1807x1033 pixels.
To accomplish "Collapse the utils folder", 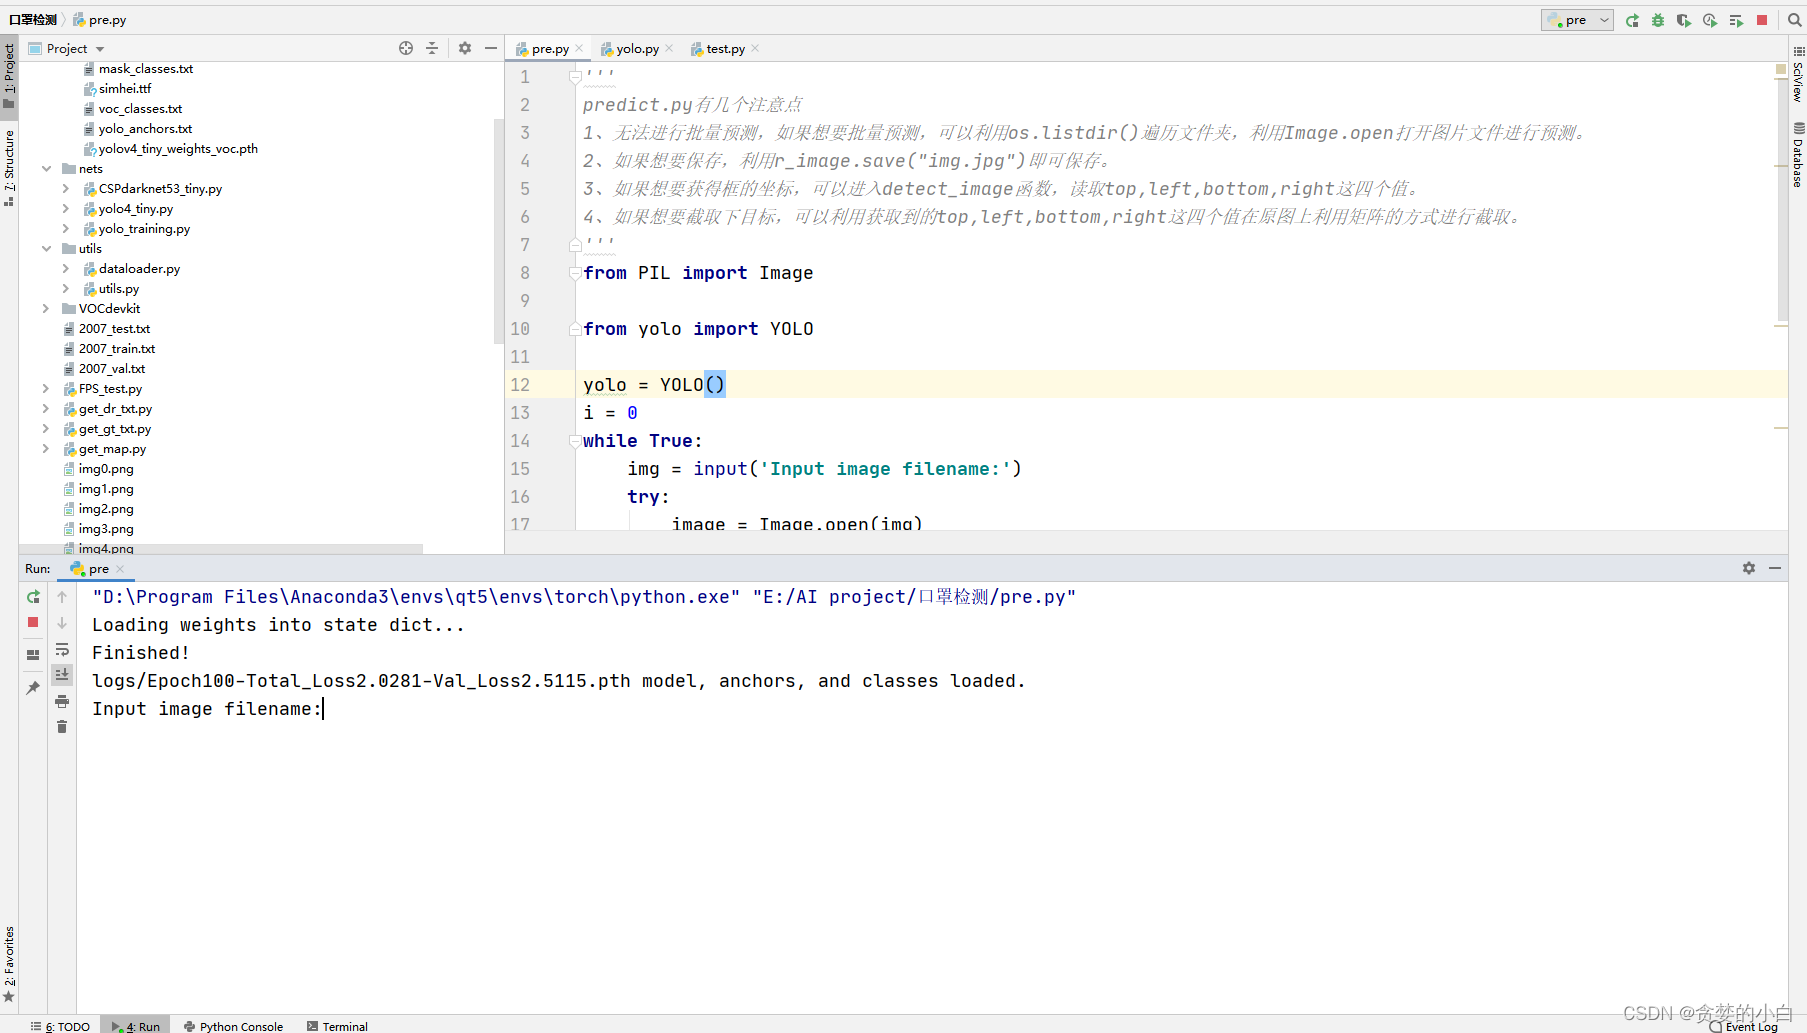I will pos(46,249).
